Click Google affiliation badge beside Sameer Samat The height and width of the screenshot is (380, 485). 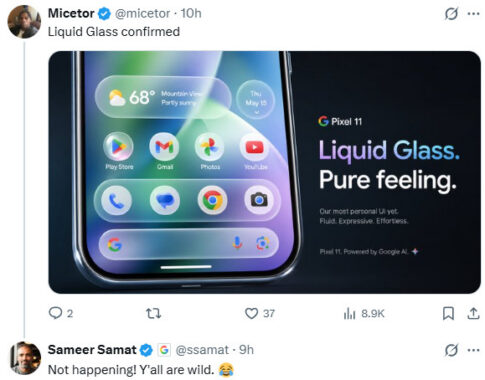coord(164,350)
